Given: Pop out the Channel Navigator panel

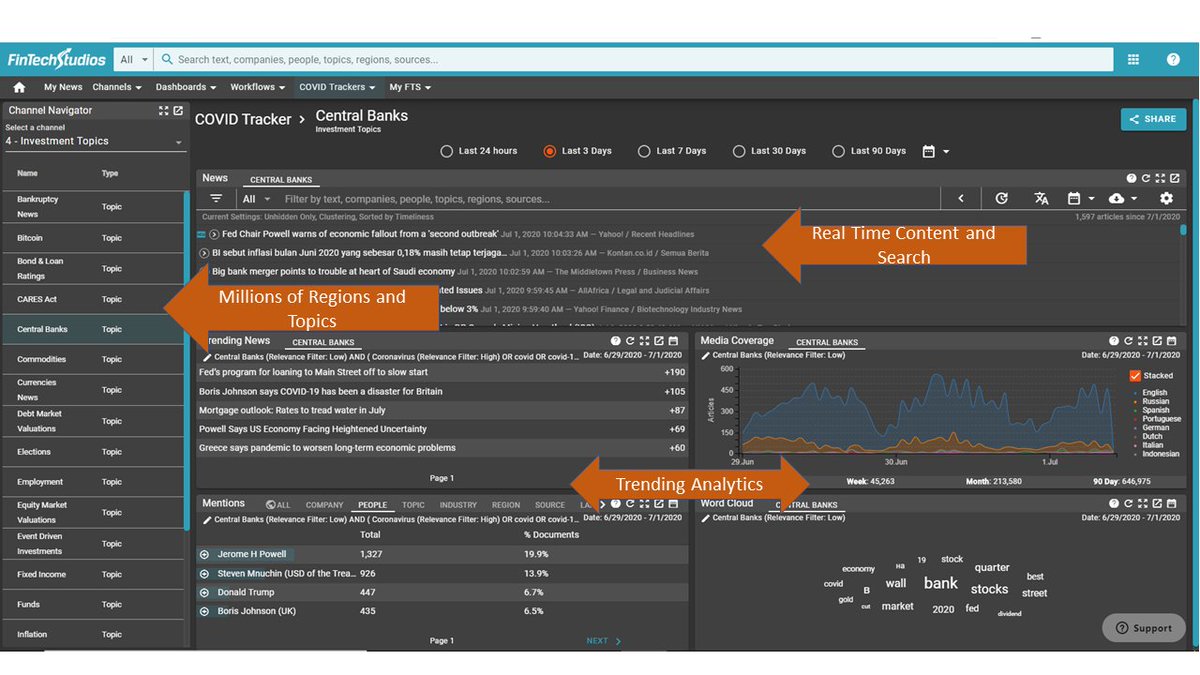Looking at the screenshot, I should (178, 111).
